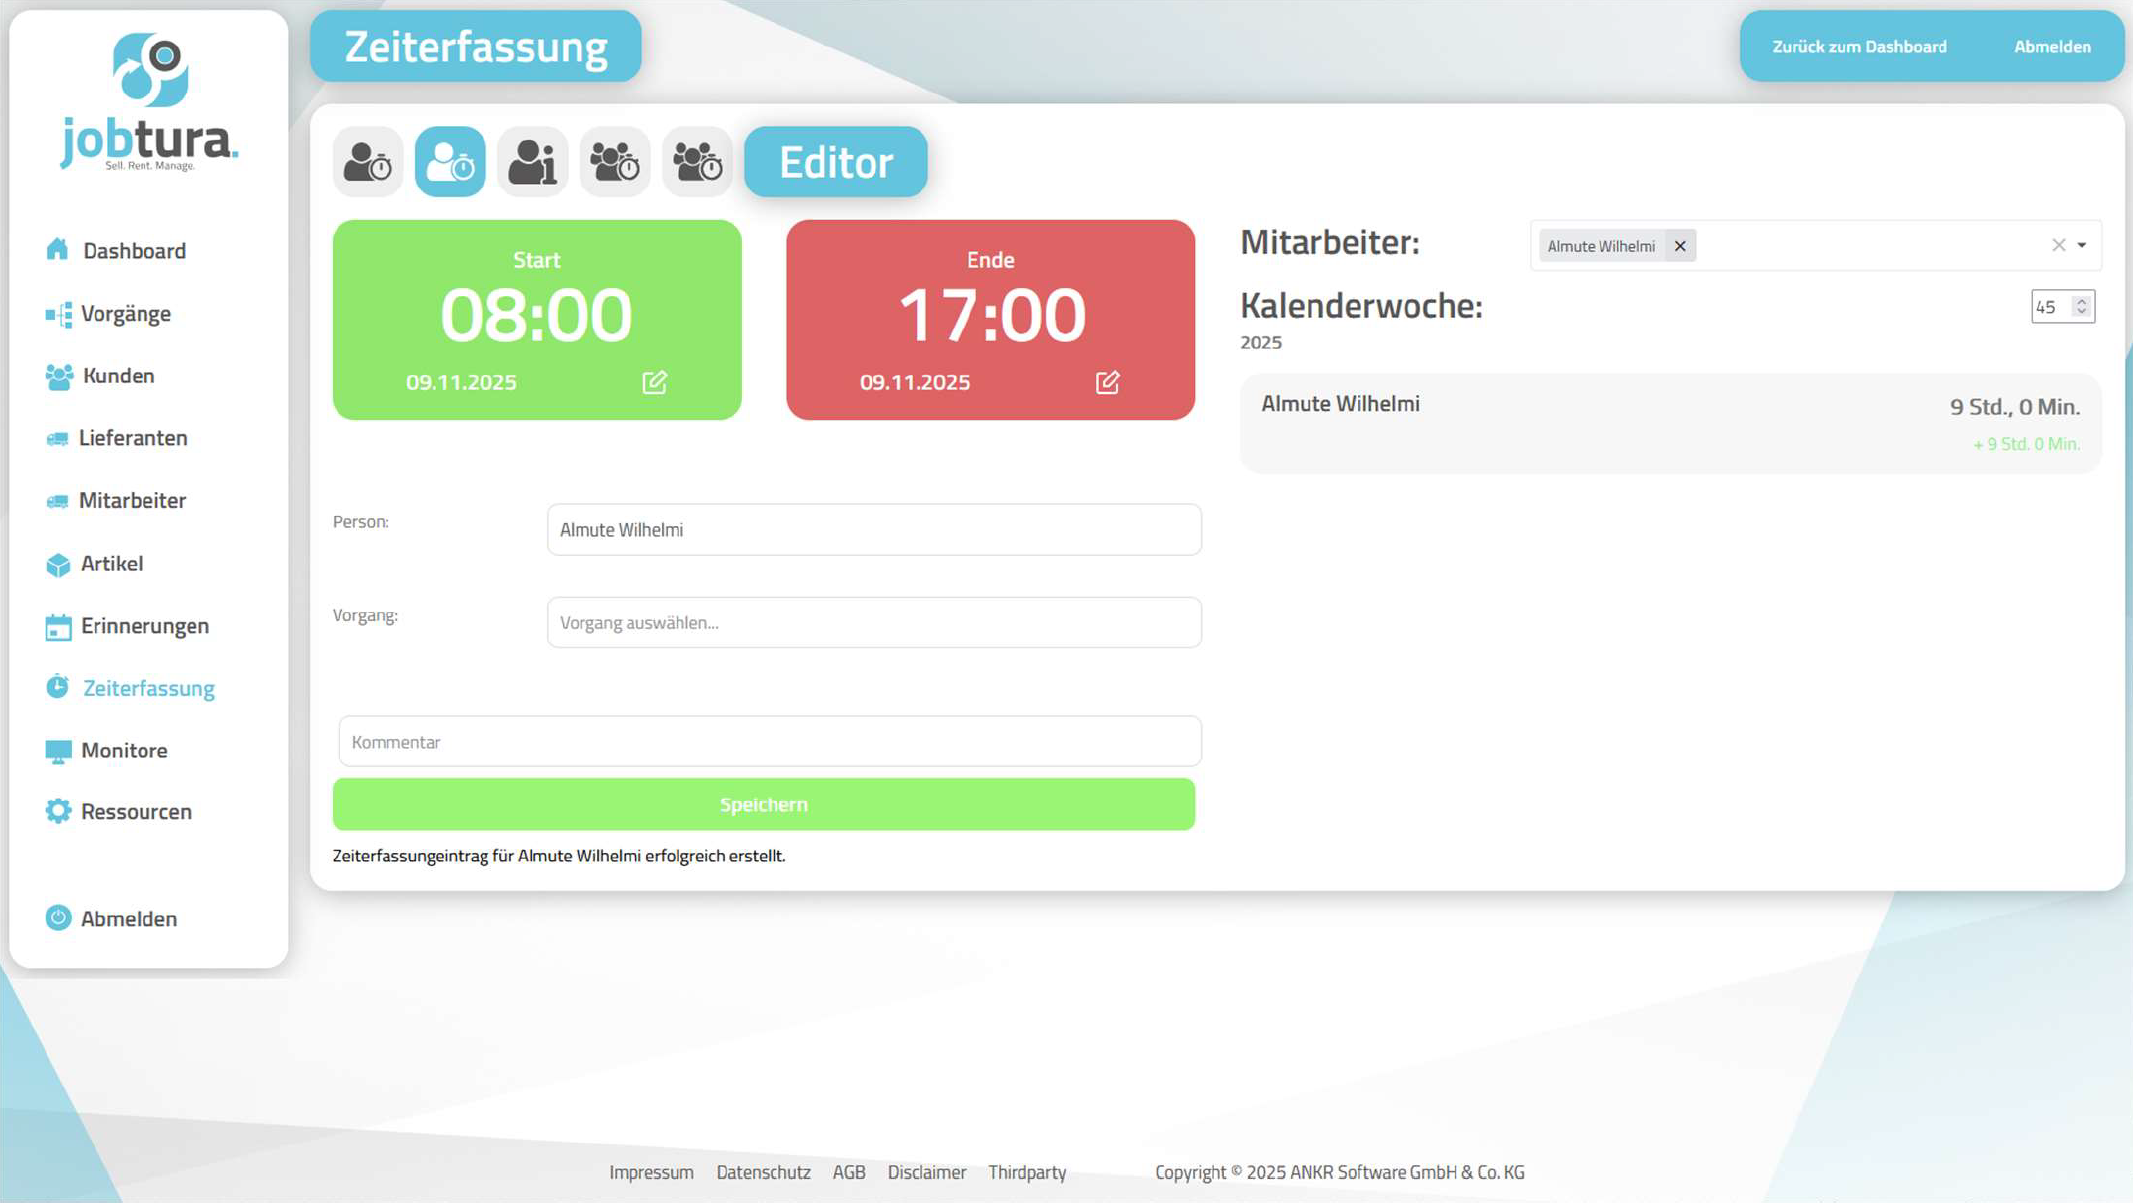This screenshot has width=2133, height=1203.
Task: Open the Datenschutz footer link
Action: 763,1172
